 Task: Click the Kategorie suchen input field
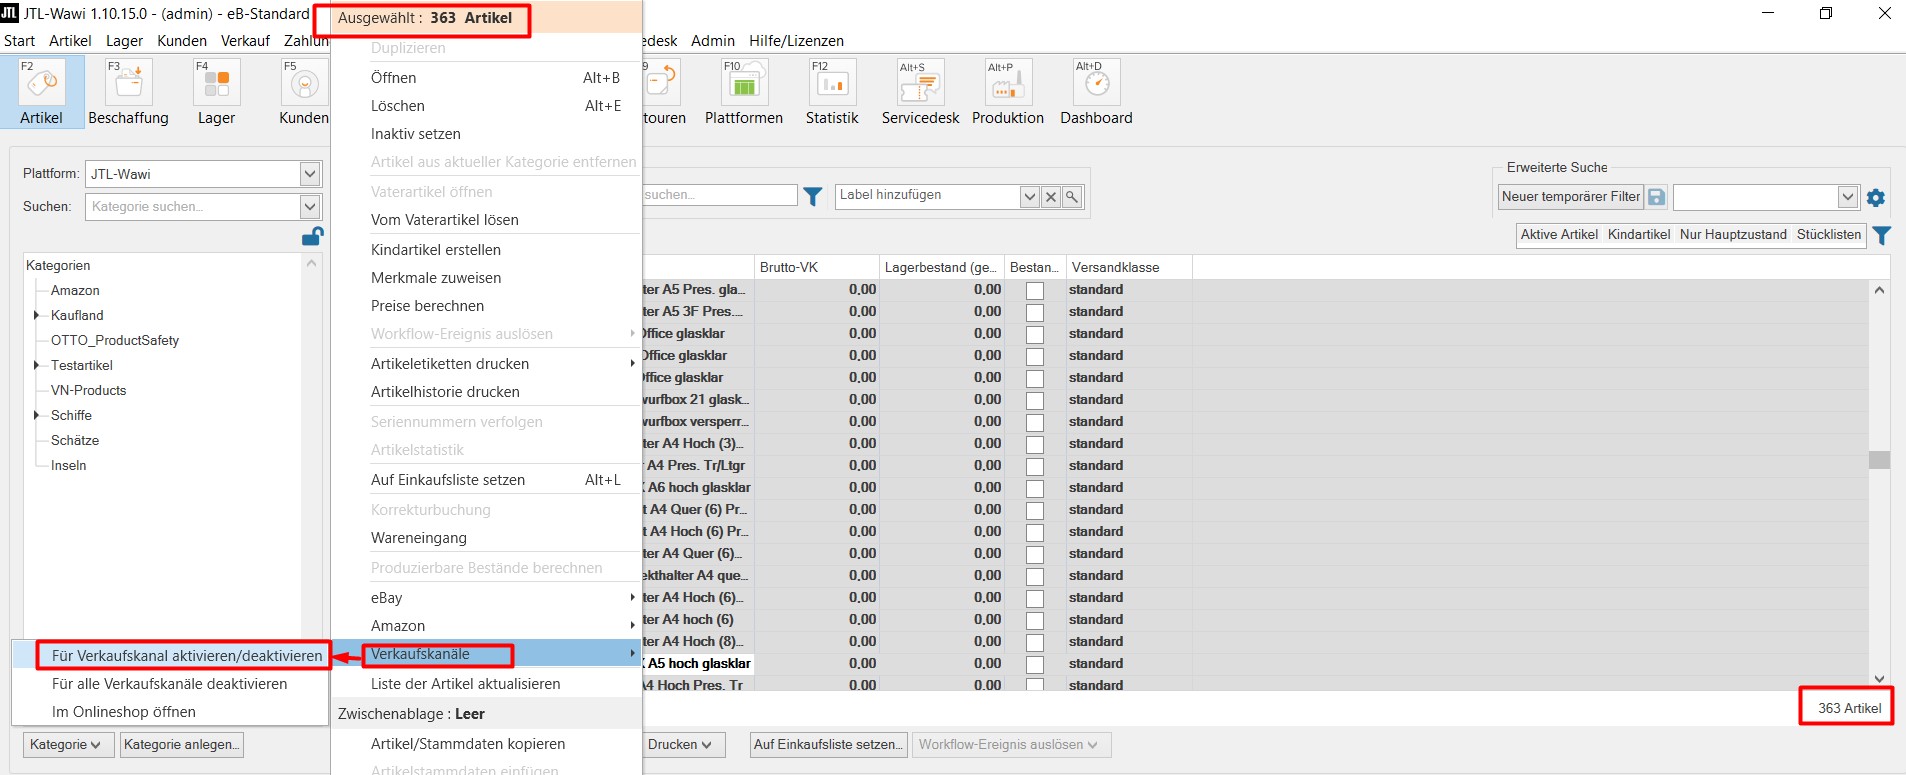pos(193,207)
